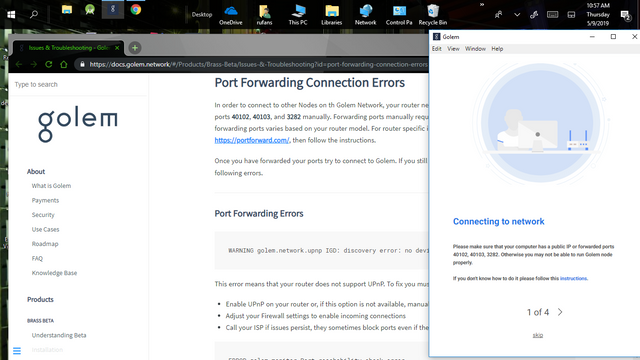
Task: Open taskbar search magnifier
Action: pyautogui.click(x=34, y=14)
